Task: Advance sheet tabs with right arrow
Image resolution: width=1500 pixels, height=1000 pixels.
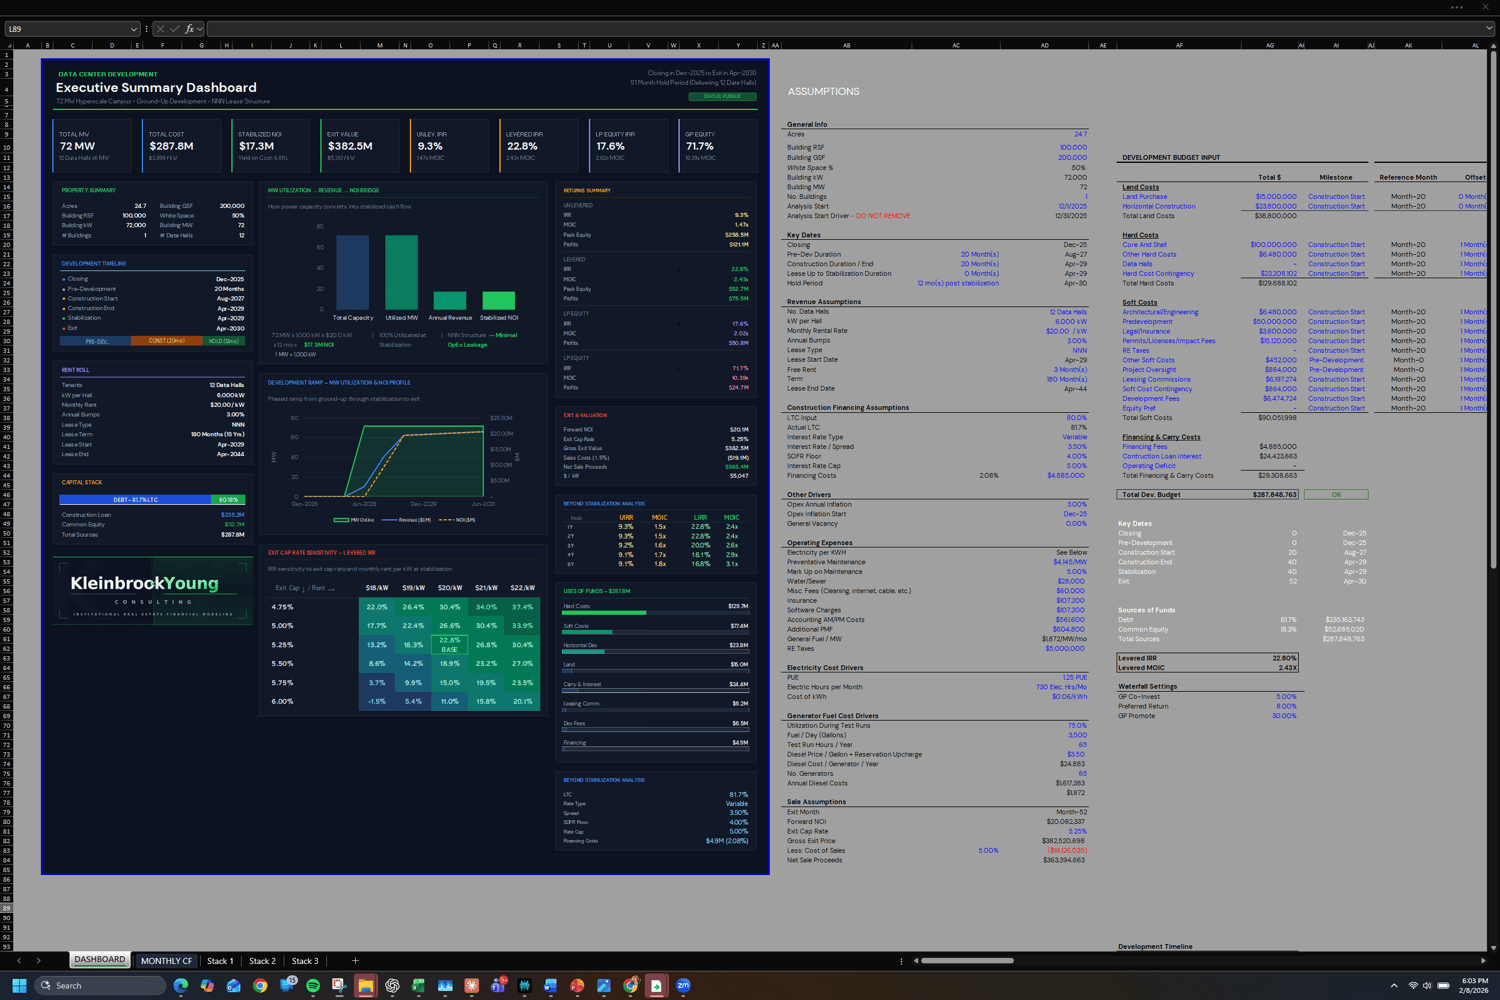Action: [x=39, y=961]
